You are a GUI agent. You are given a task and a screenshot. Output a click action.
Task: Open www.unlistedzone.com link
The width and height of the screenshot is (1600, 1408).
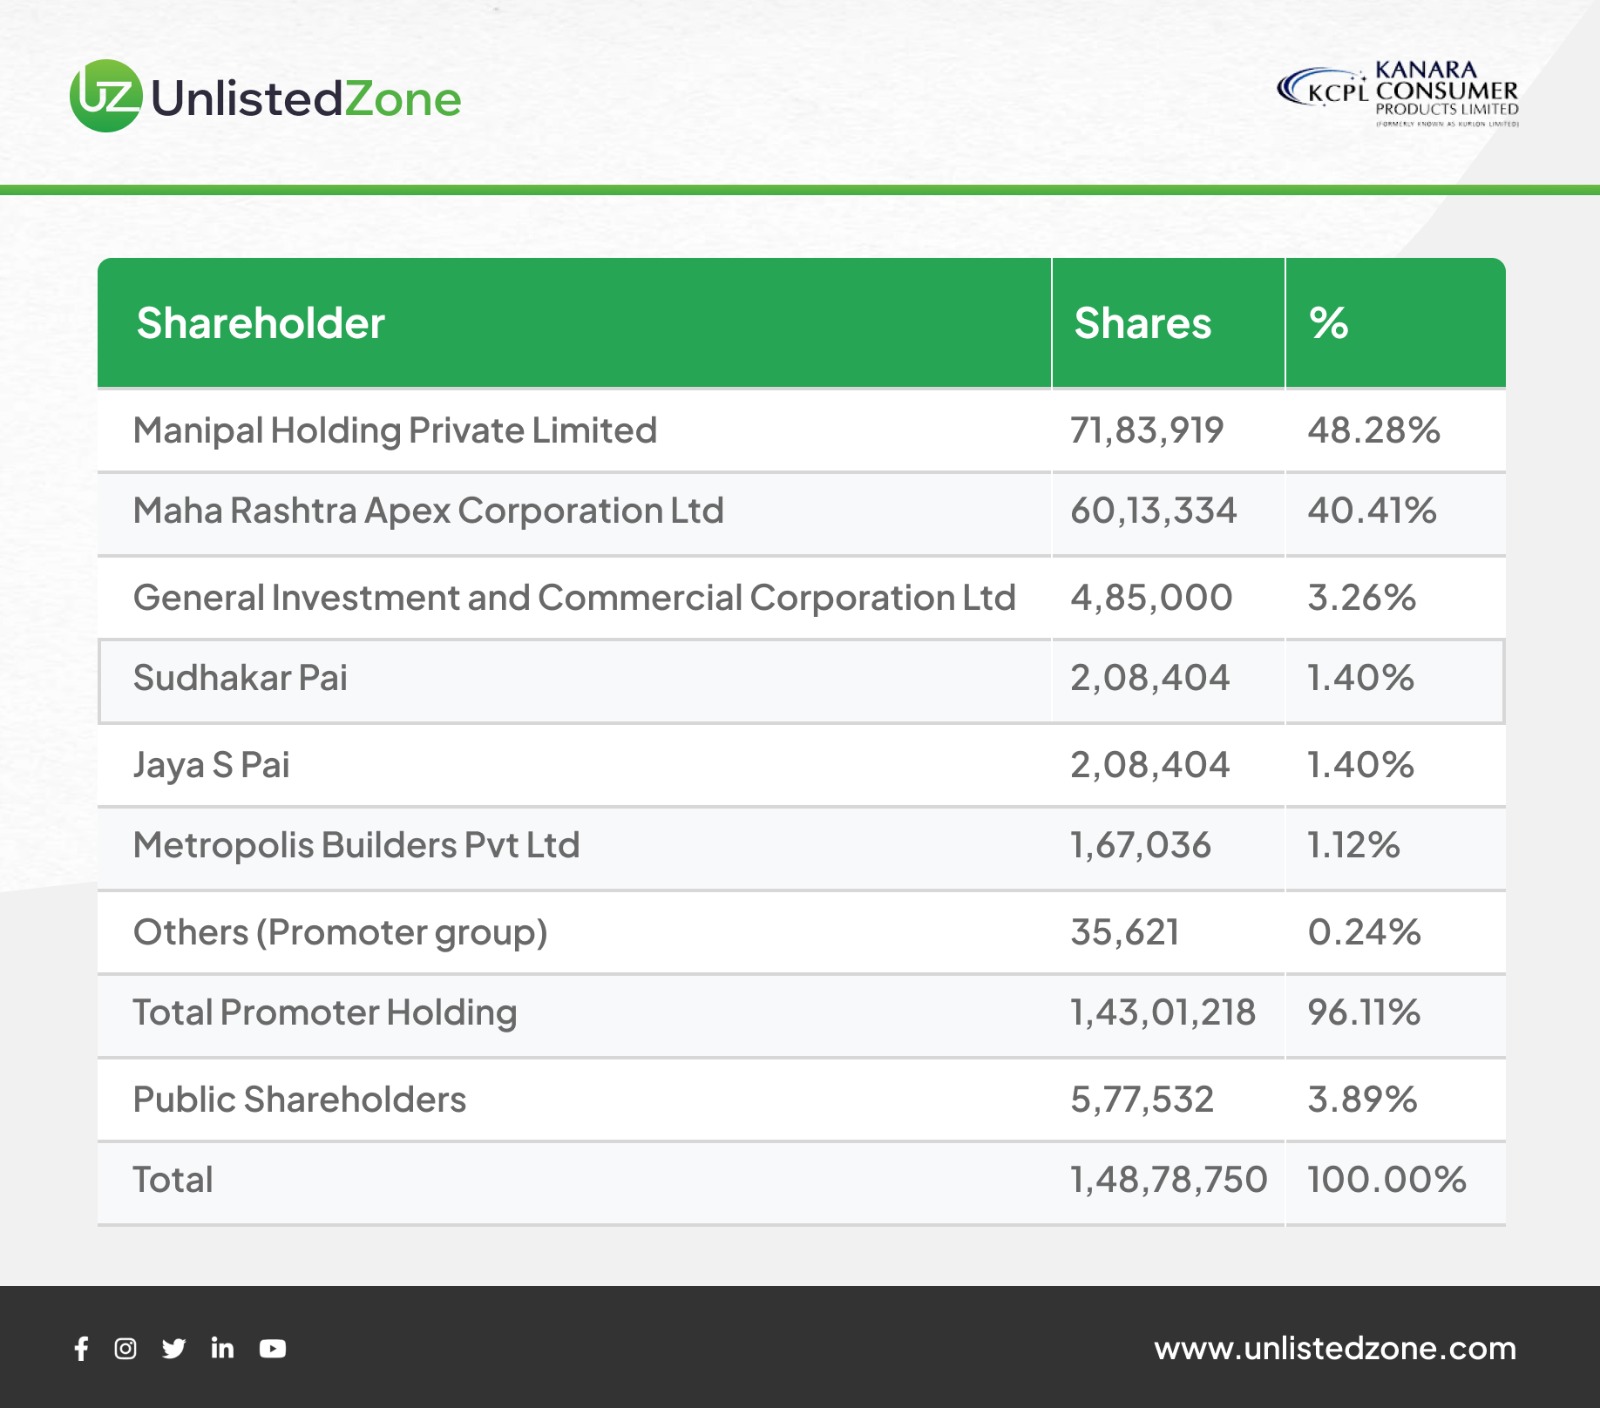(x=1334, y=1349)
